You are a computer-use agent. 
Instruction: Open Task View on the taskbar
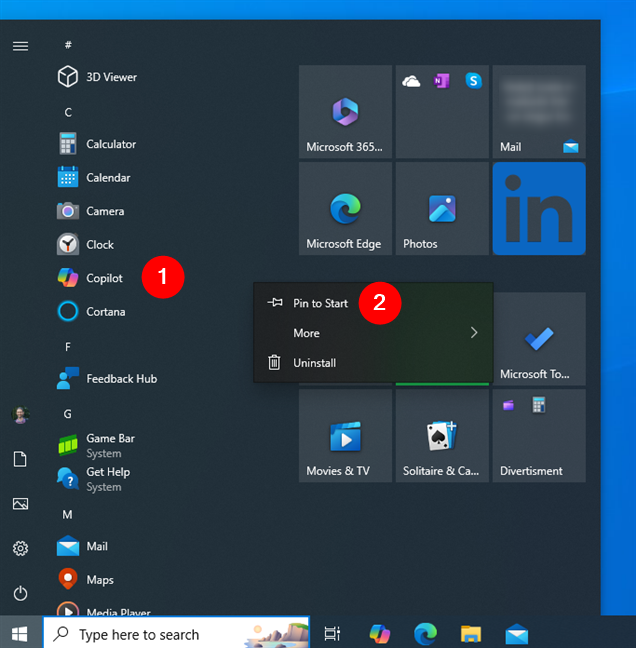coord(332,634)
